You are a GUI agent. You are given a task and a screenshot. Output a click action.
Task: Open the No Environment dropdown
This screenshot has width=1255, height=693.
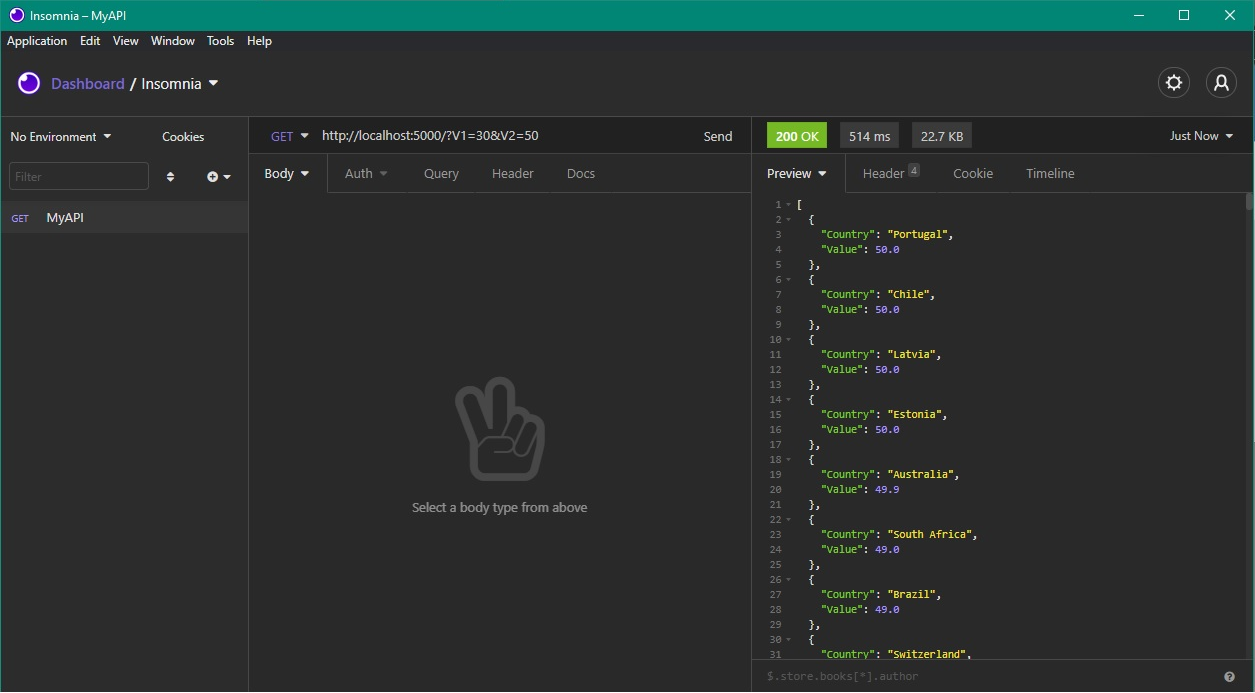(60, 136)
